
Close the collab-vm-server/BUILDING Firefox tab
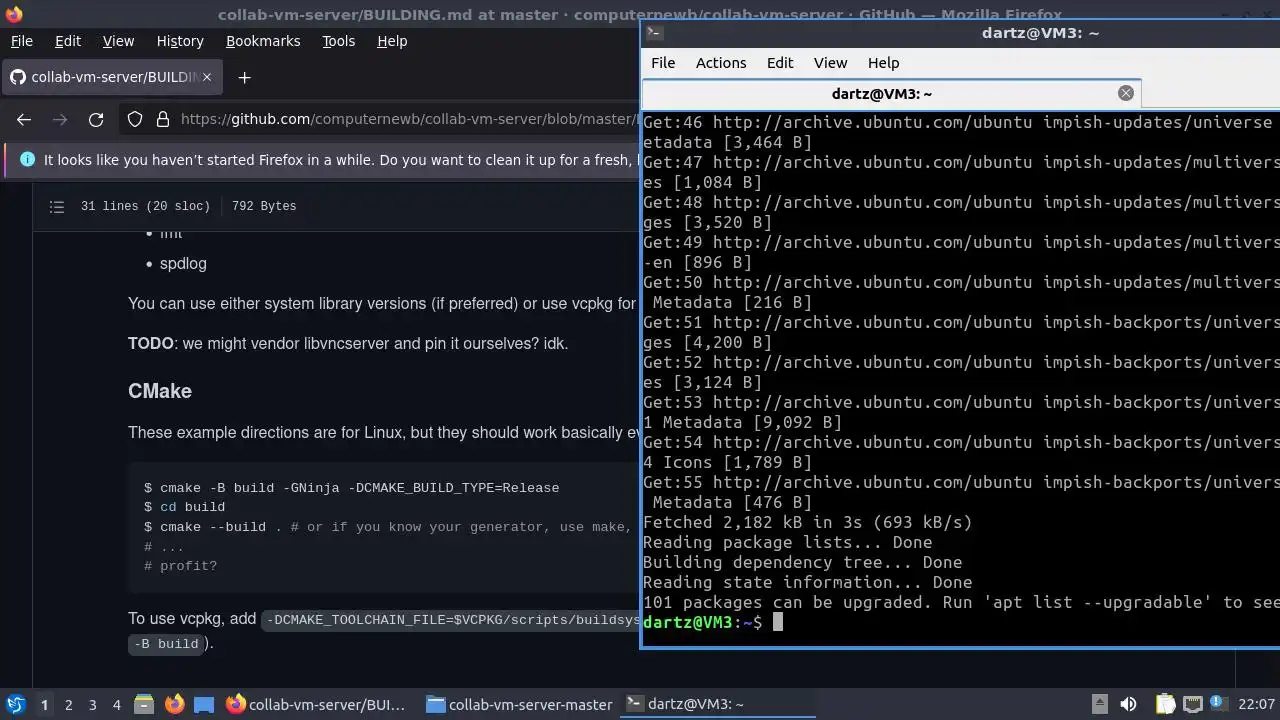(x=207, y=77)
